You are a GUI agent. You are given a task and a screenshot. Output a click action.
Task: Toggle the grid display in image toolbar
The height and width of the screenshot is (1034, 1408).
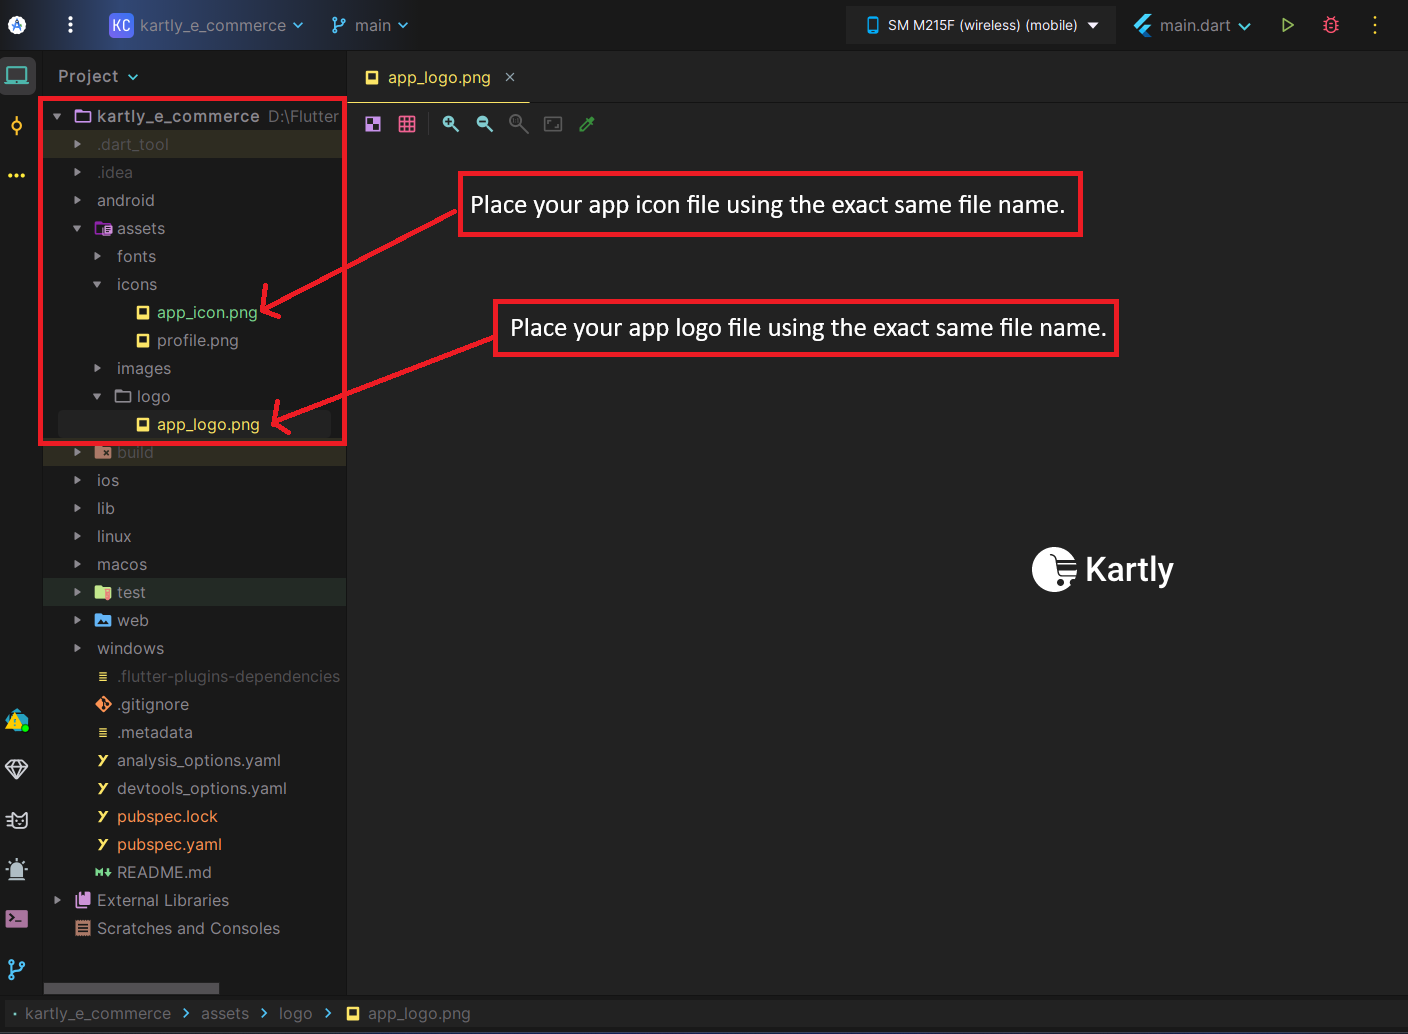[x=407, y=124]
